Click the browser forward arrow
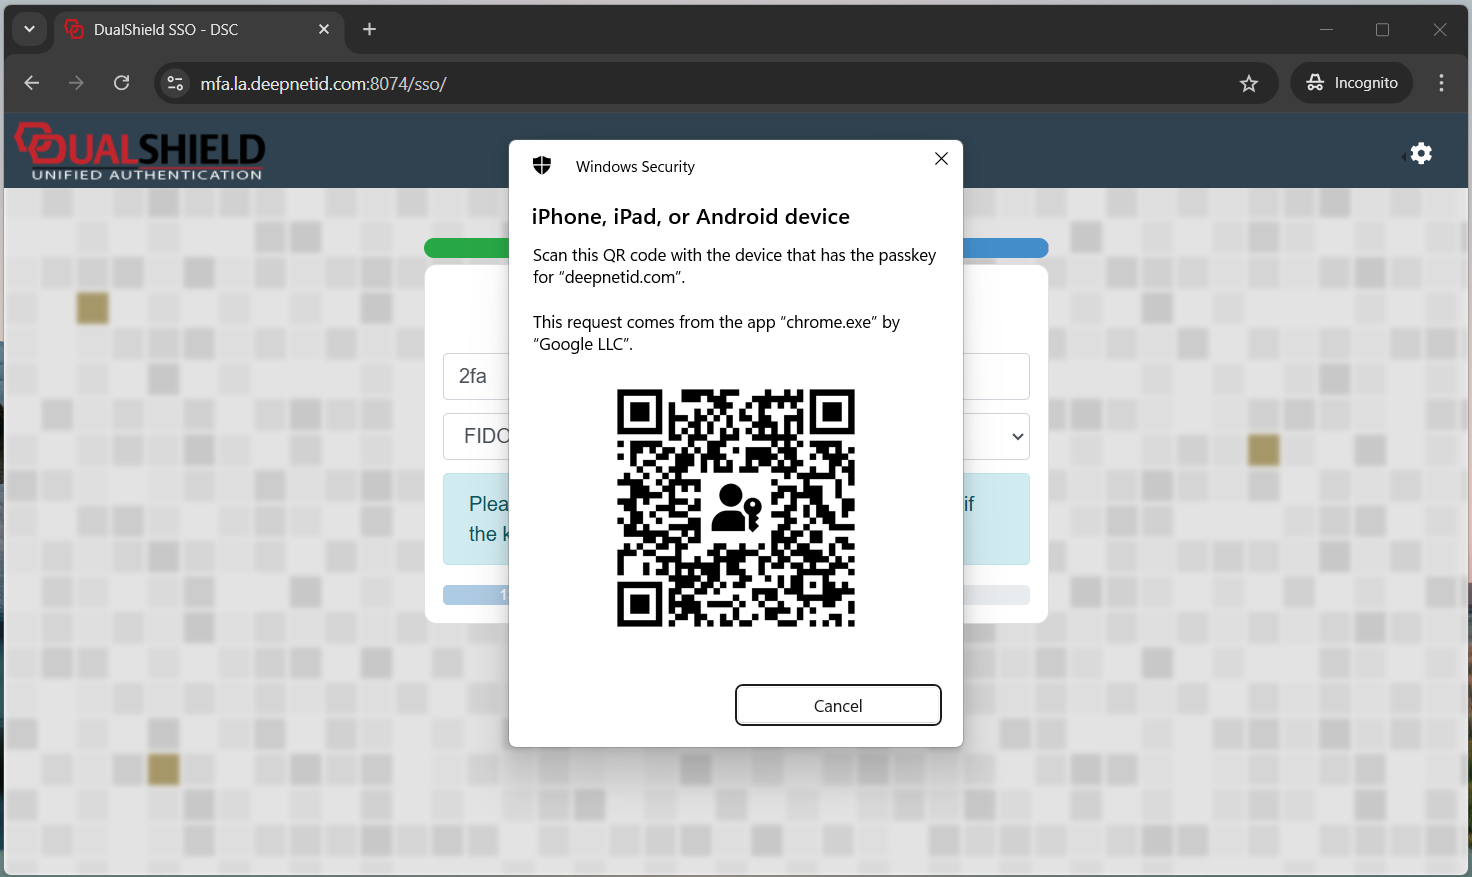1472x877 pixels. pos(76,83)
